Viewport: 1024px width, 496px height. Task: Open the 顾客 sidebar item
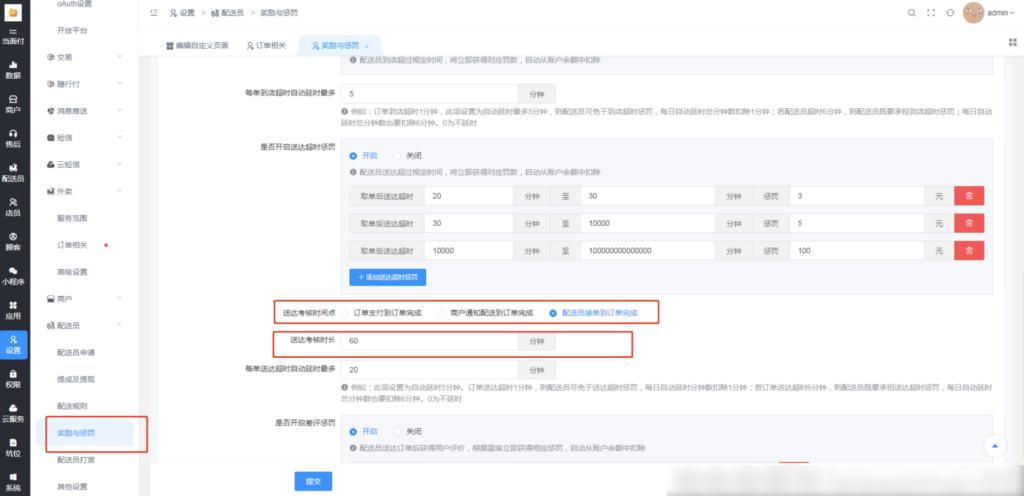[14, 241]
